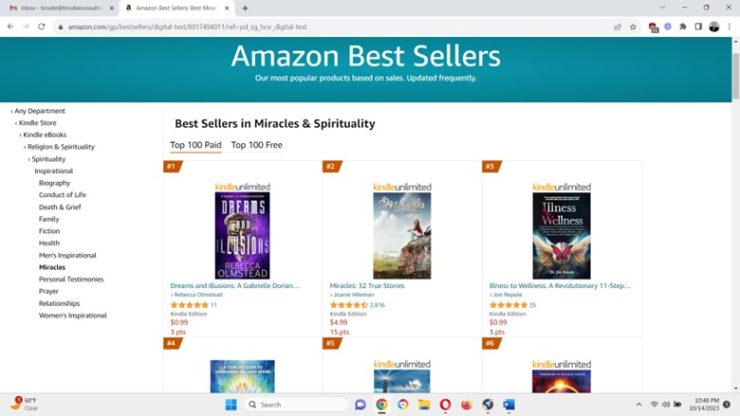Open the browser side panel icon
The width and height of the screenshot is (740, 416).
click(698, 27)
